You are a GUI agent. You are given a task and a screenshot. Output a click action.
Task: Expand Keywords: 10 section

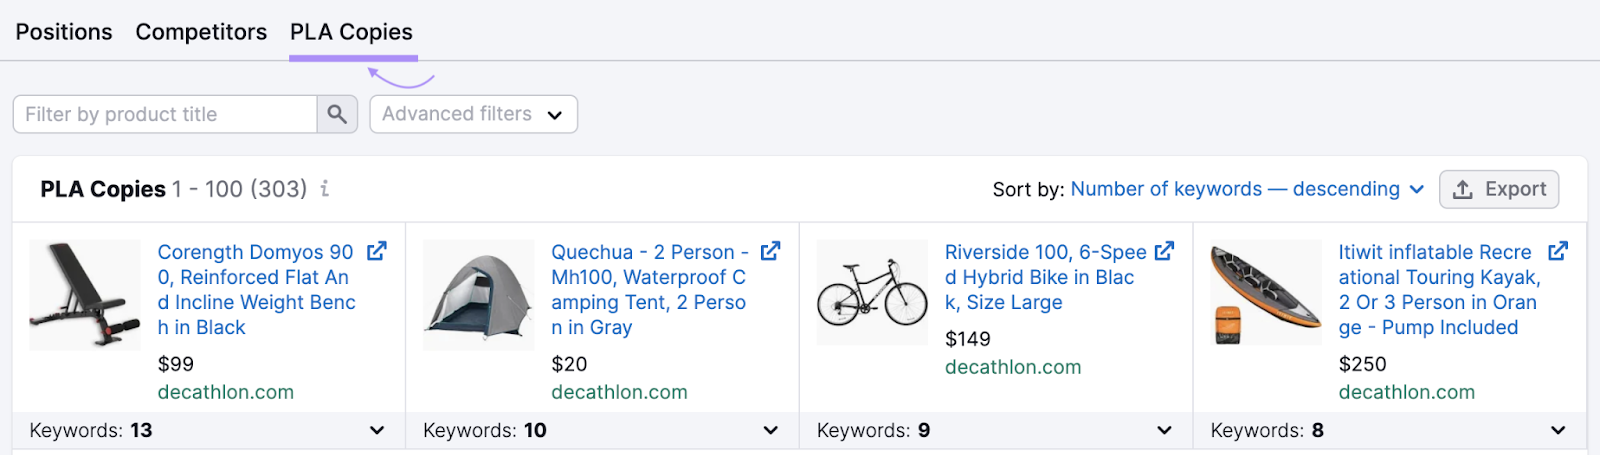coord(770,430)
